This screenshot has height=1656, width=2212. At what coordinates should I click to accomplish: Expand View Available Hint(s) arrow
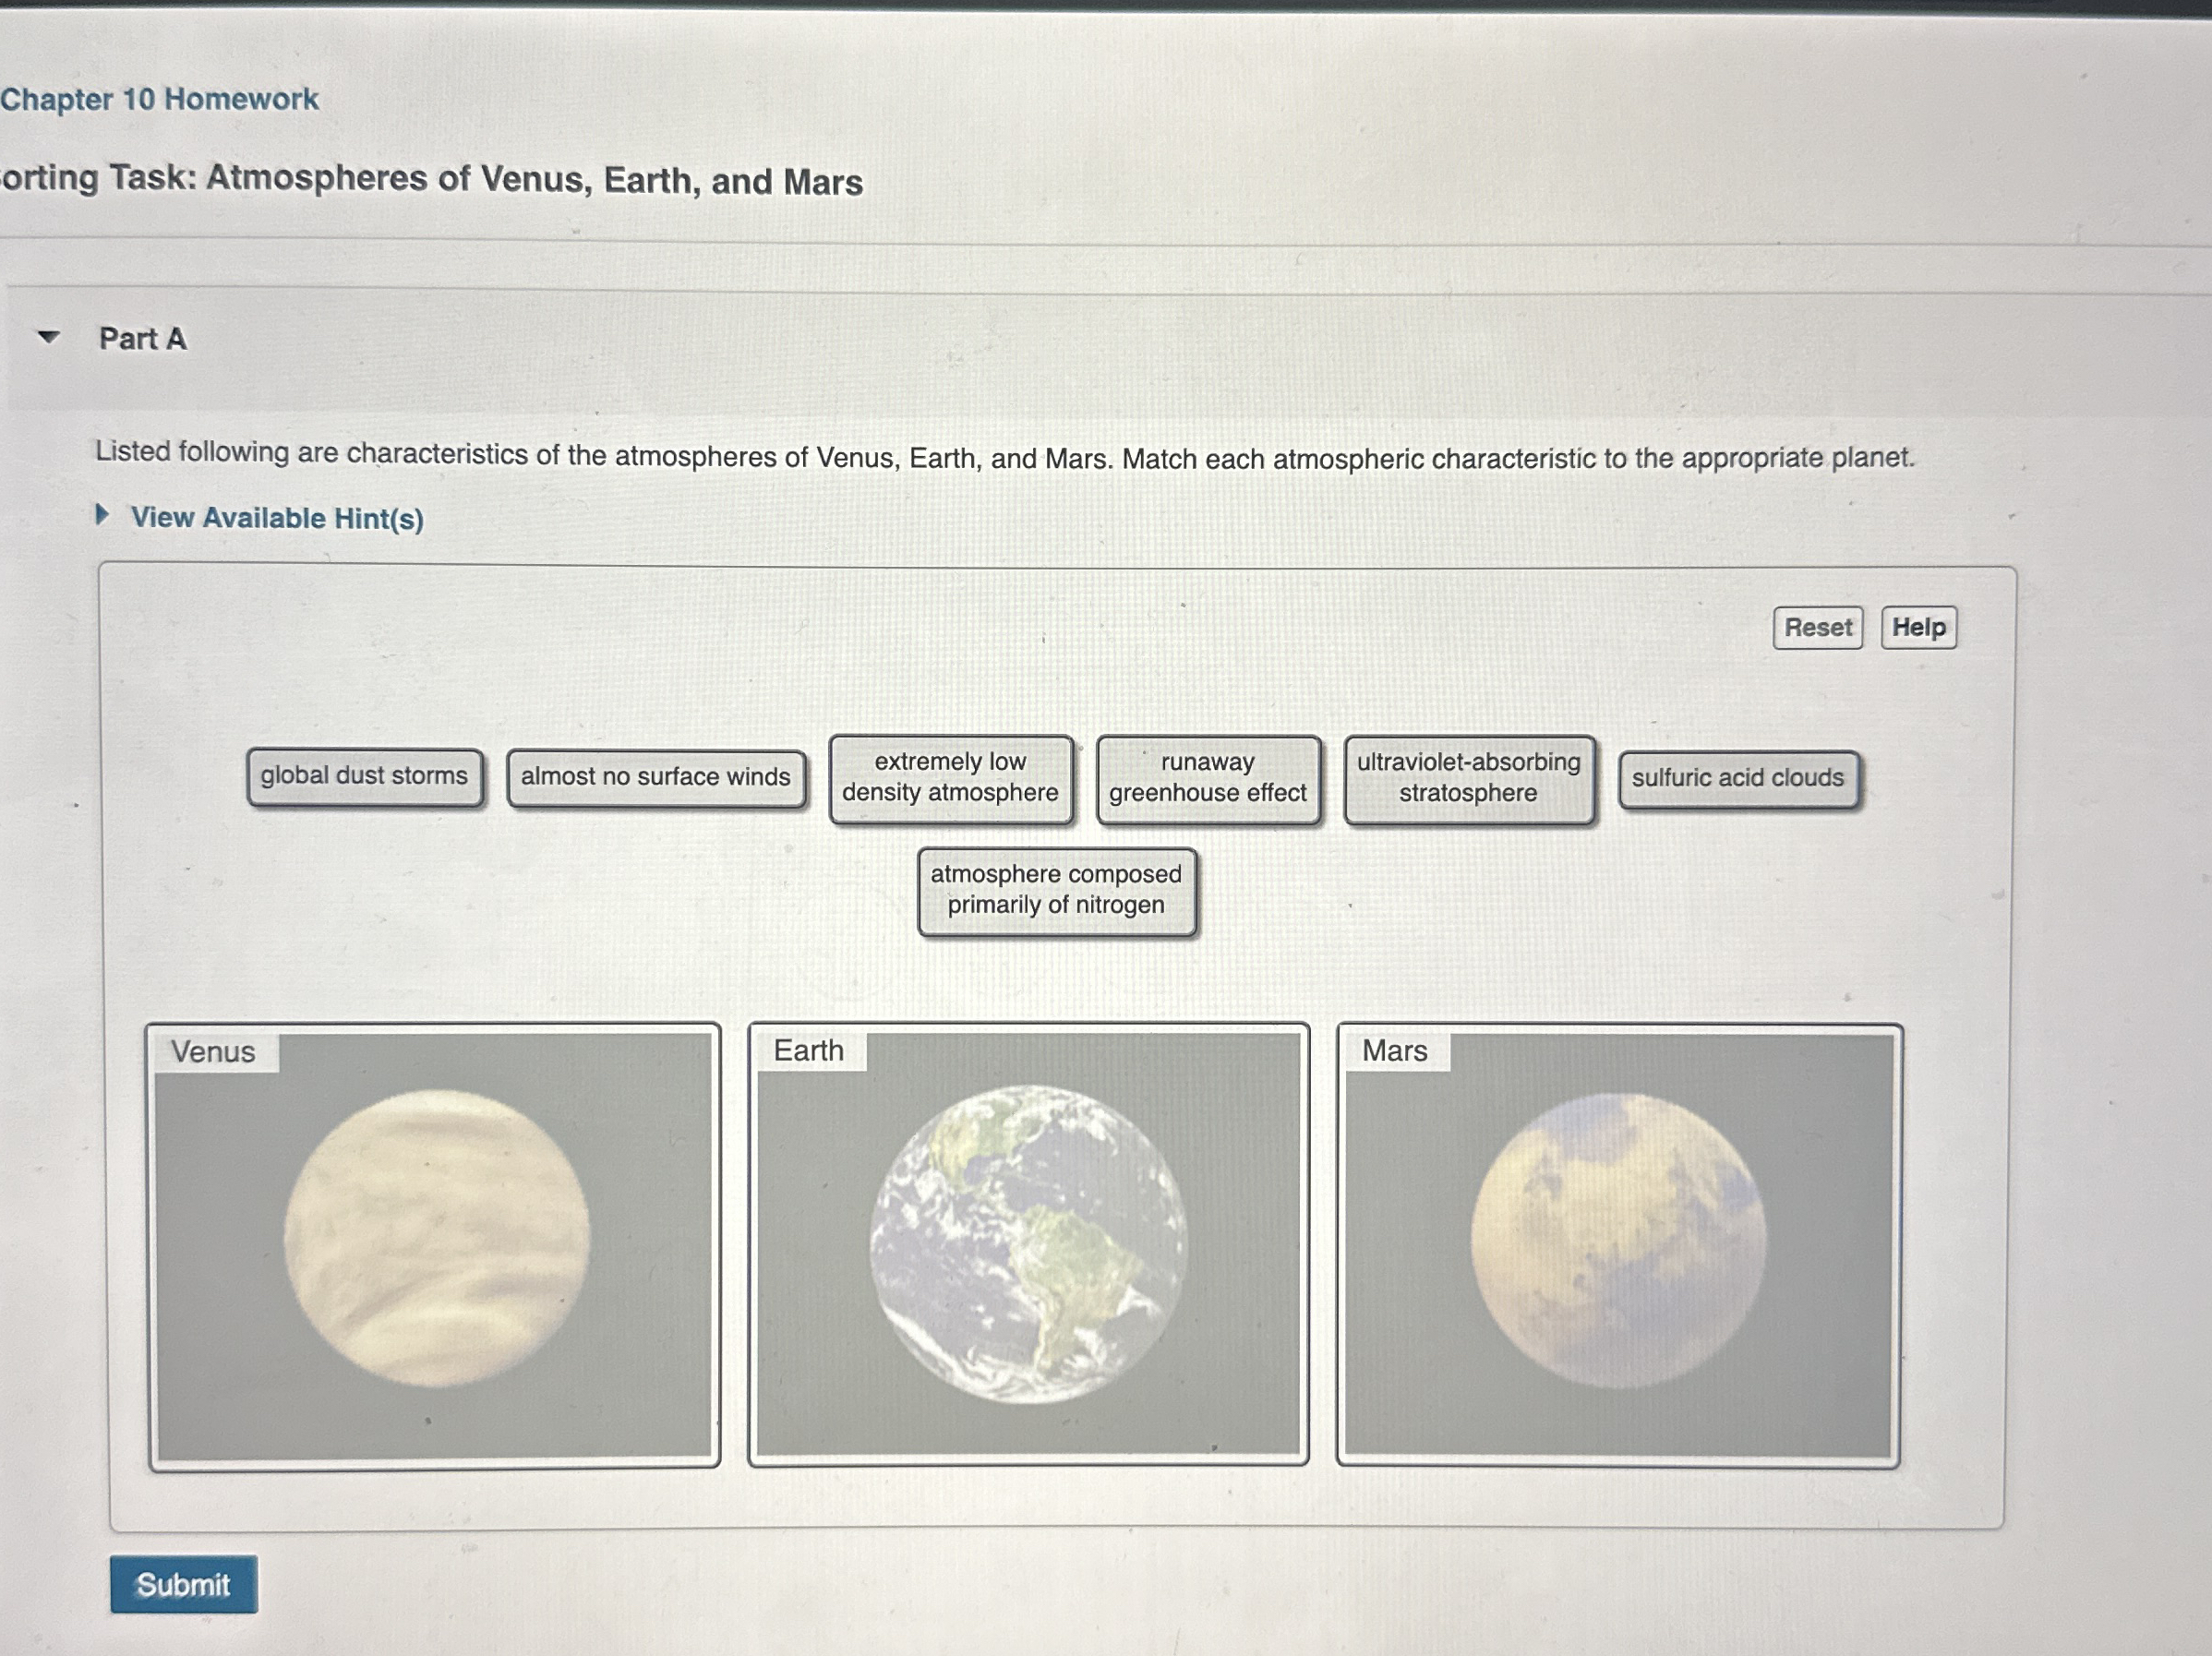coord(102,516)
